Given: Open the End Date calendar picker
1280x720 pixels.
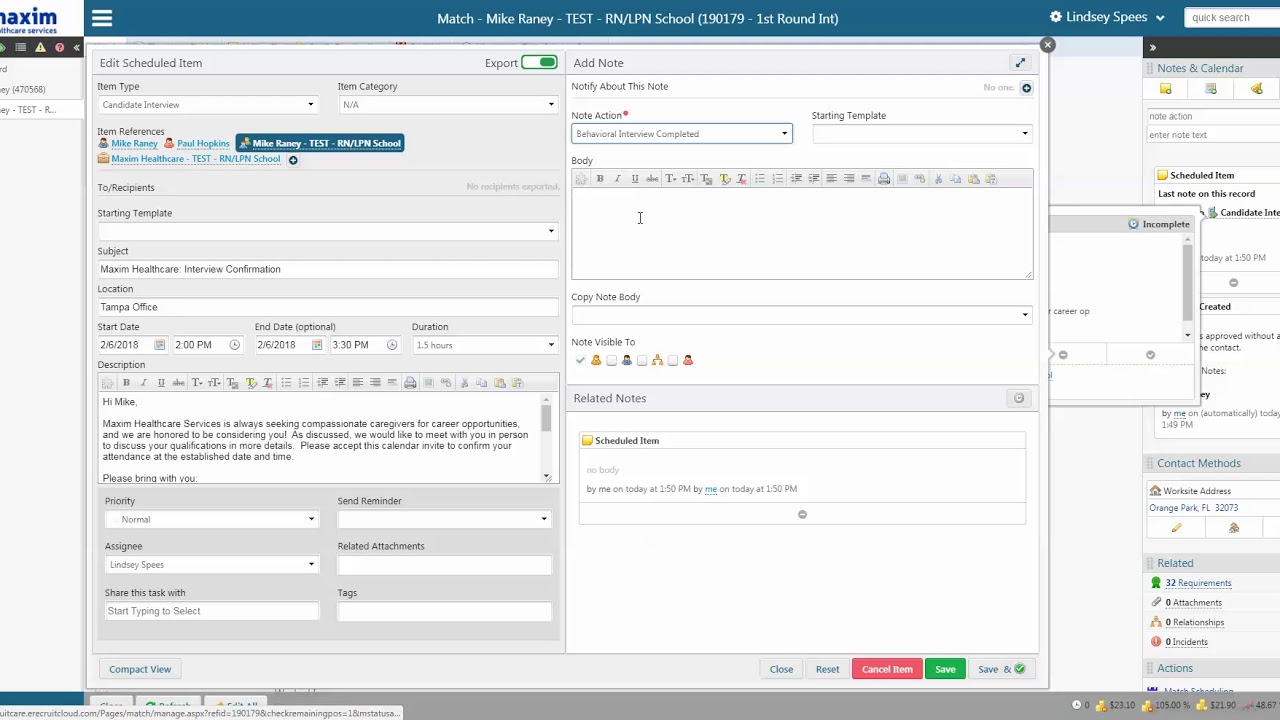Looking at the screenshot, I should [x=316, y=345].
